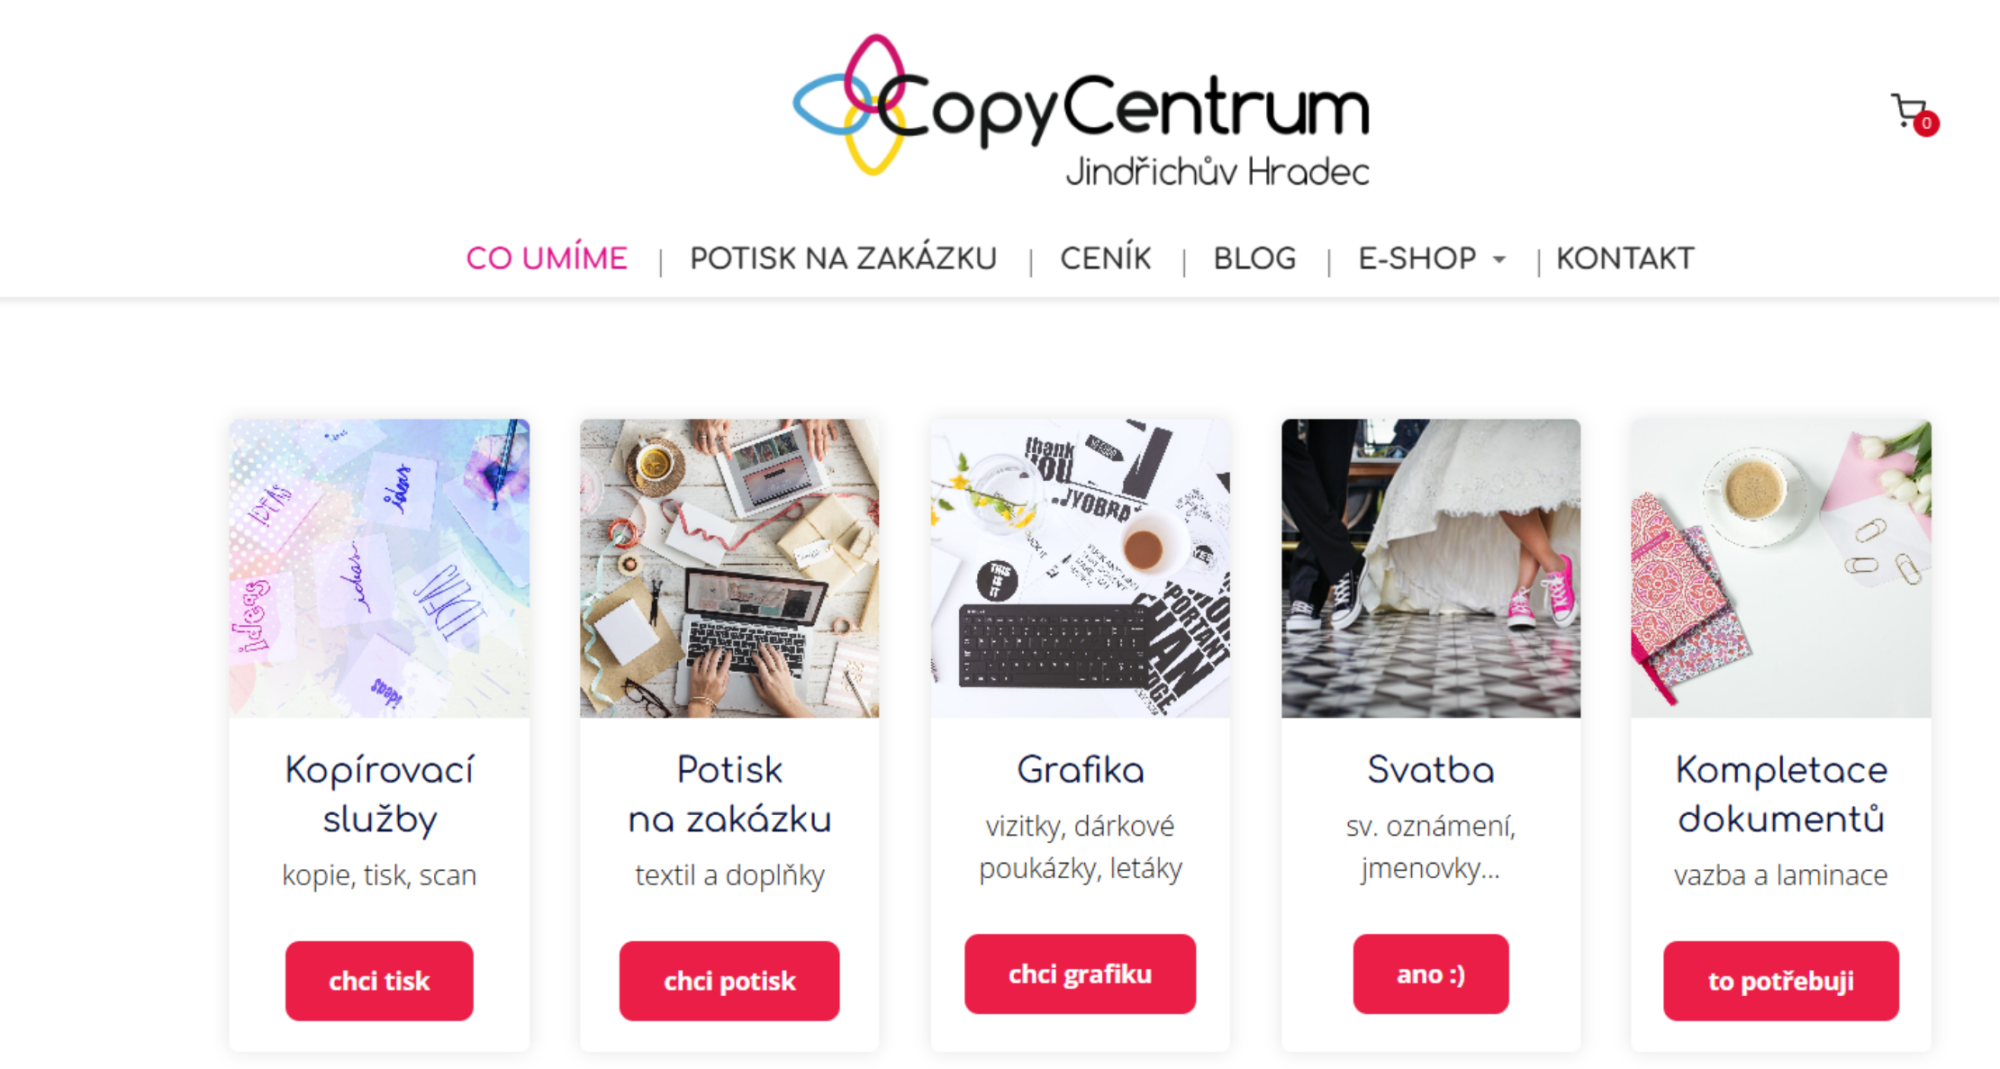Image resolution: width=2000 pixels, height=1069 pixels.
Task: Open the CO UMÍME menu item
Action: [x=547, y=258]
